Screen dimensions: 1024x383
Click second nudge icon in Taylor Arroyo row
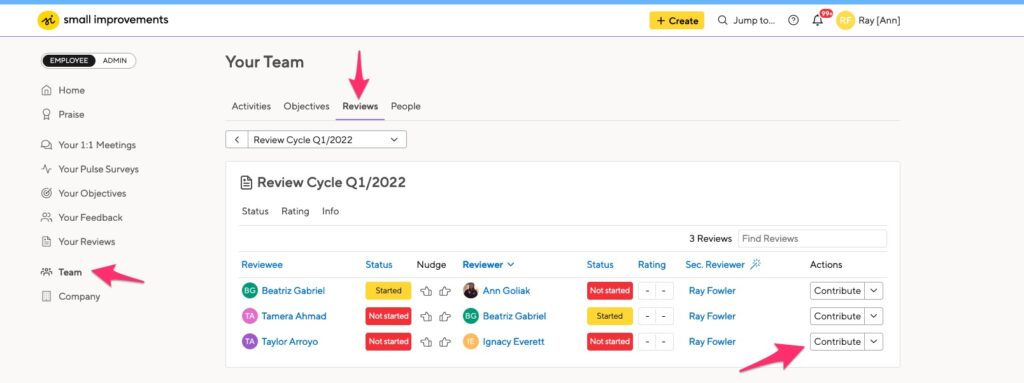pyautogui.click(x=445, y=342)
